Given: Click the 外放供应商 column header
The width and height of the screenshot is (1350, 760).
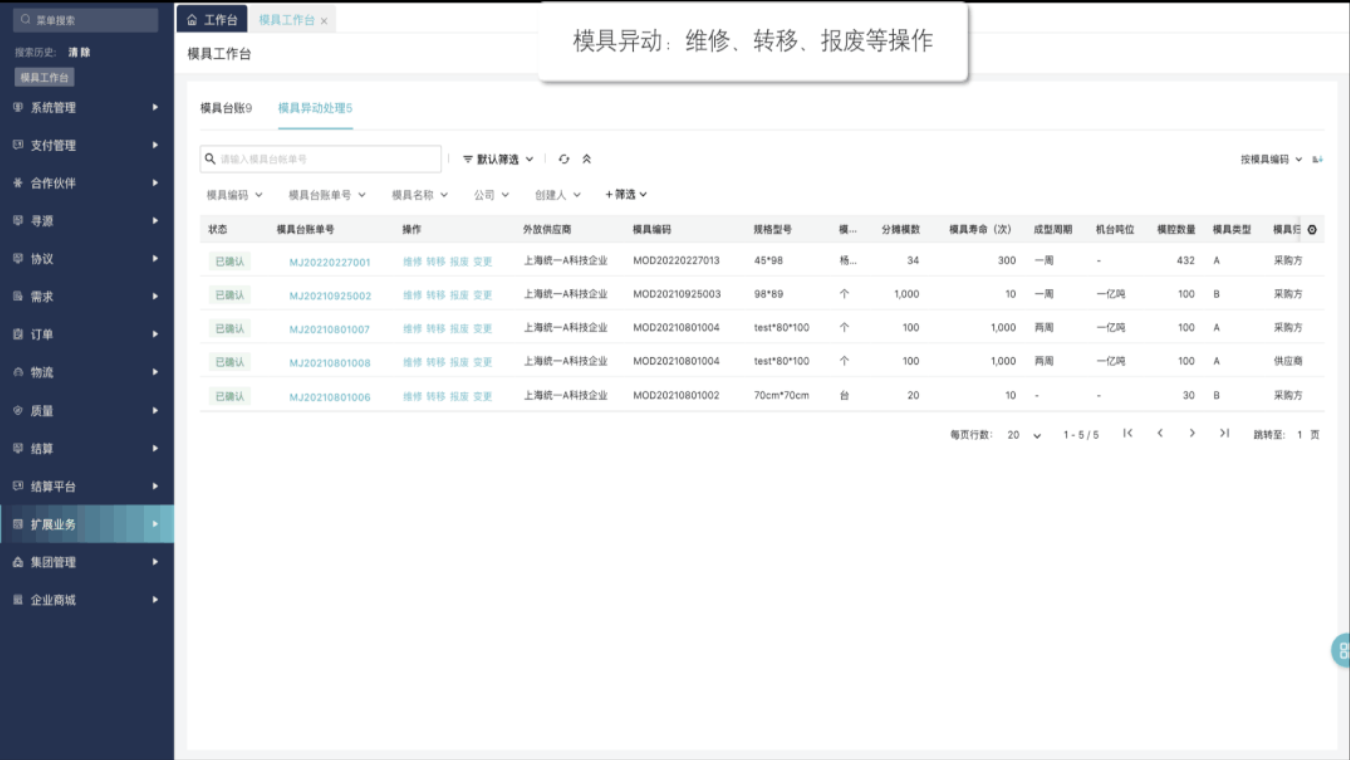Looking at the screenshot, I should 547,230.
